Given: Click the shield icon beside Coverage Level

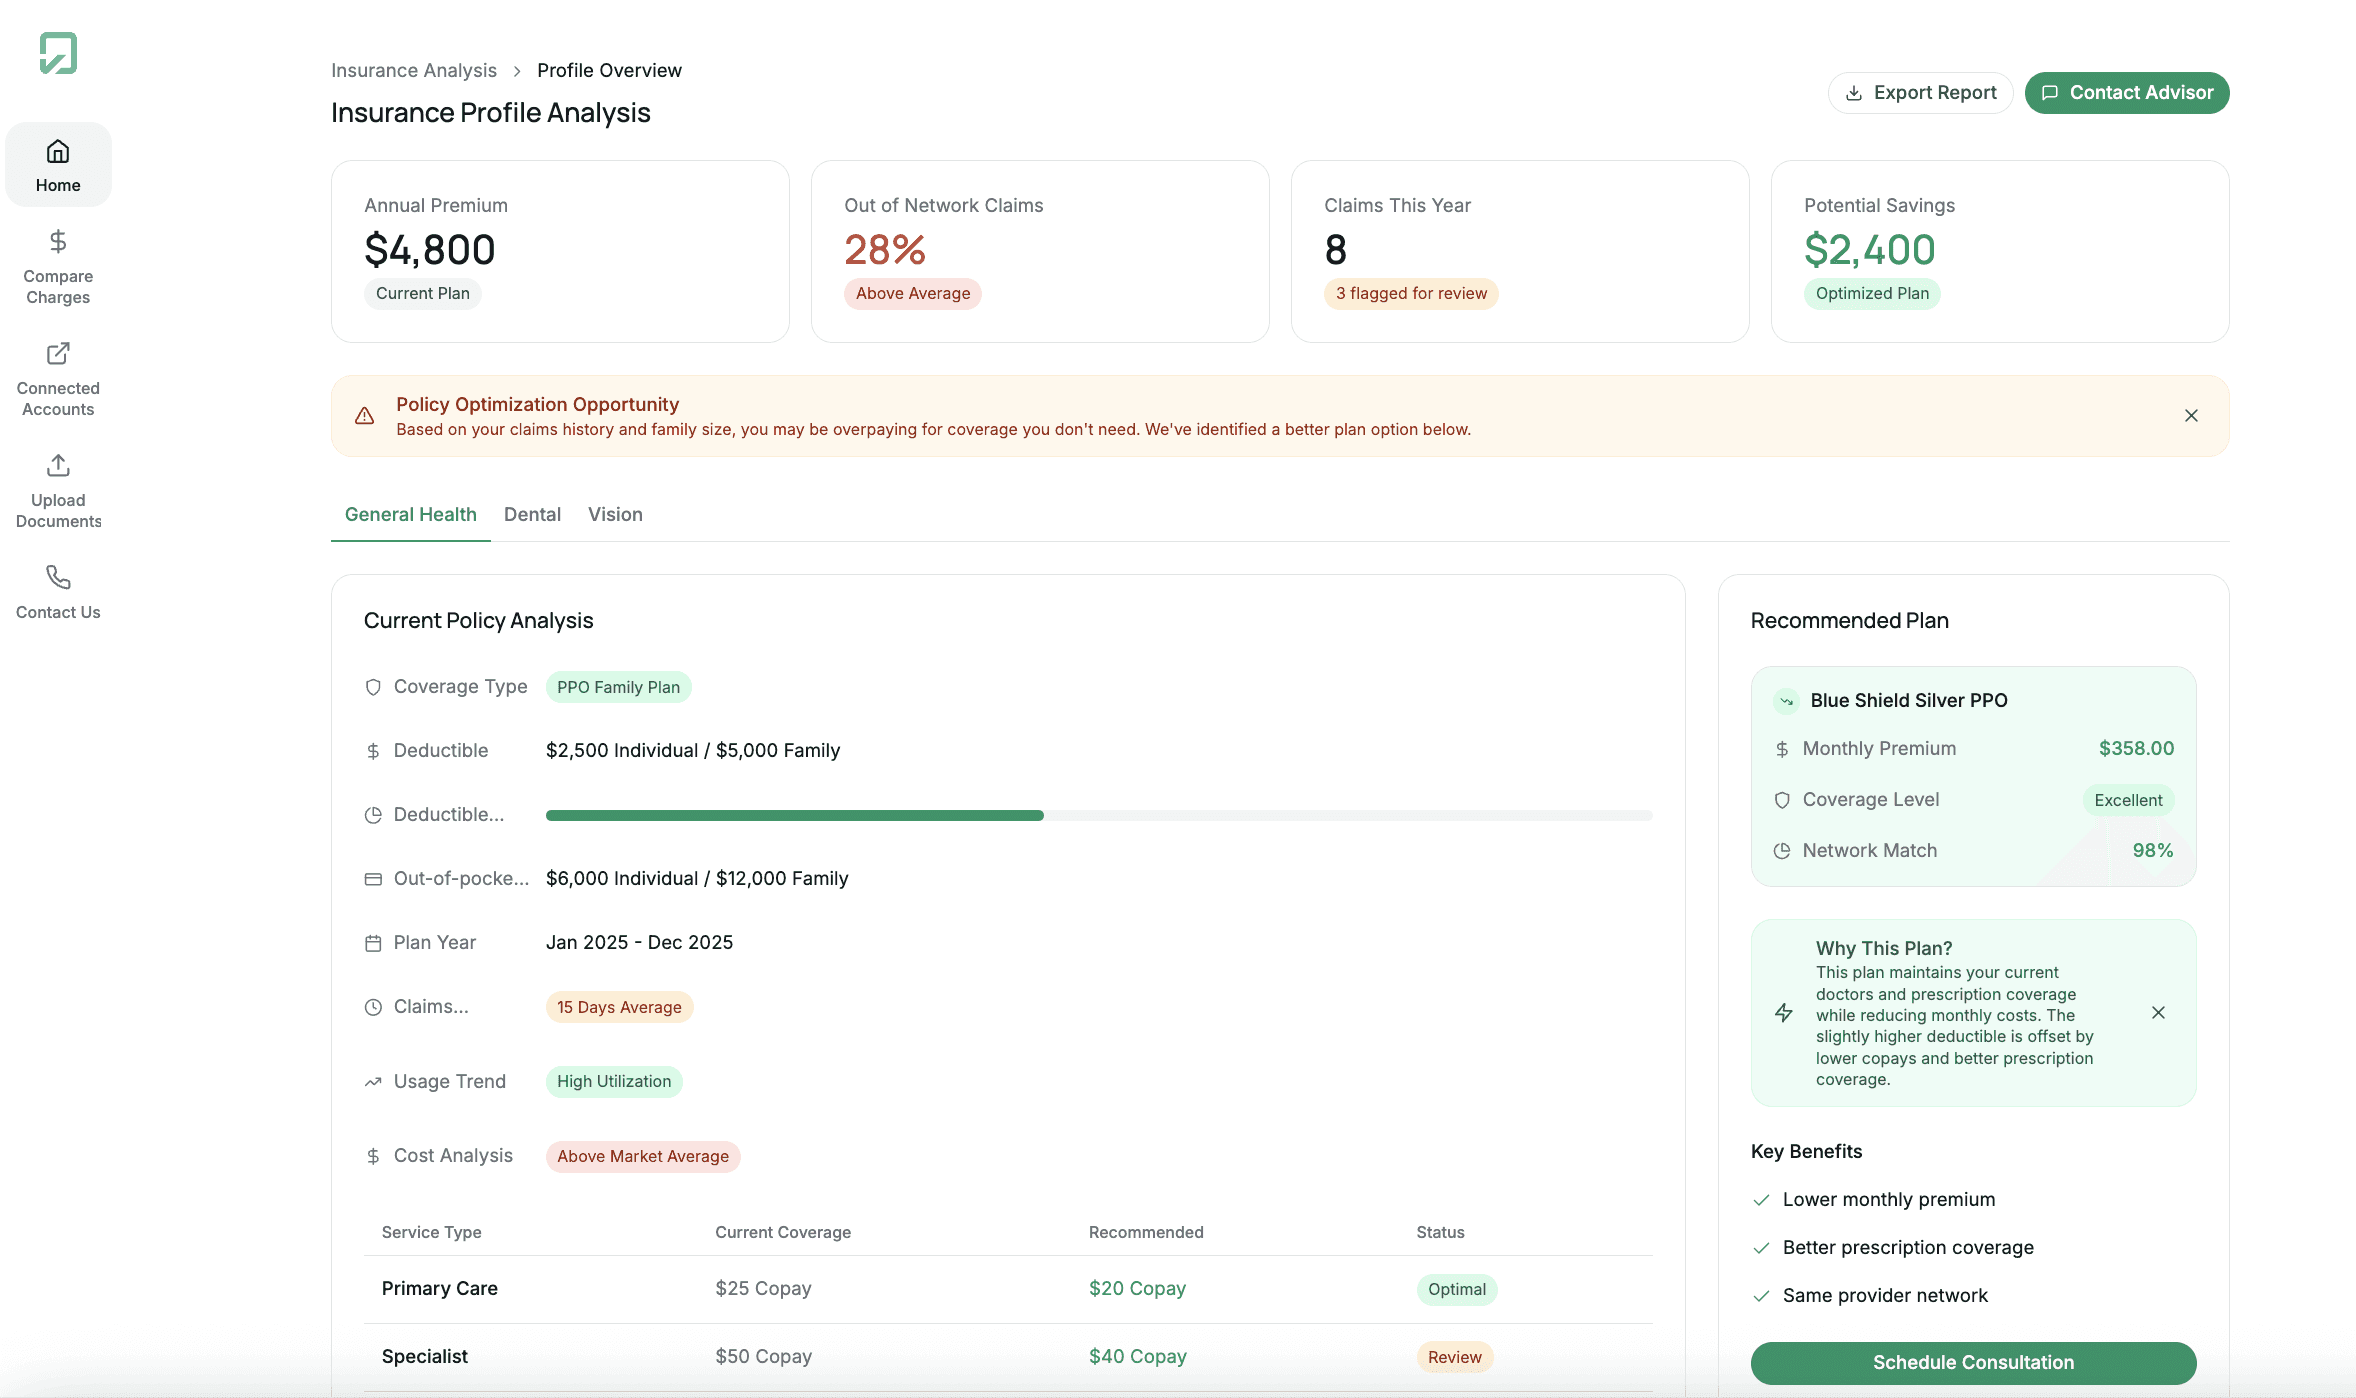Looking at the screenshot, I should pos(1782,800).
